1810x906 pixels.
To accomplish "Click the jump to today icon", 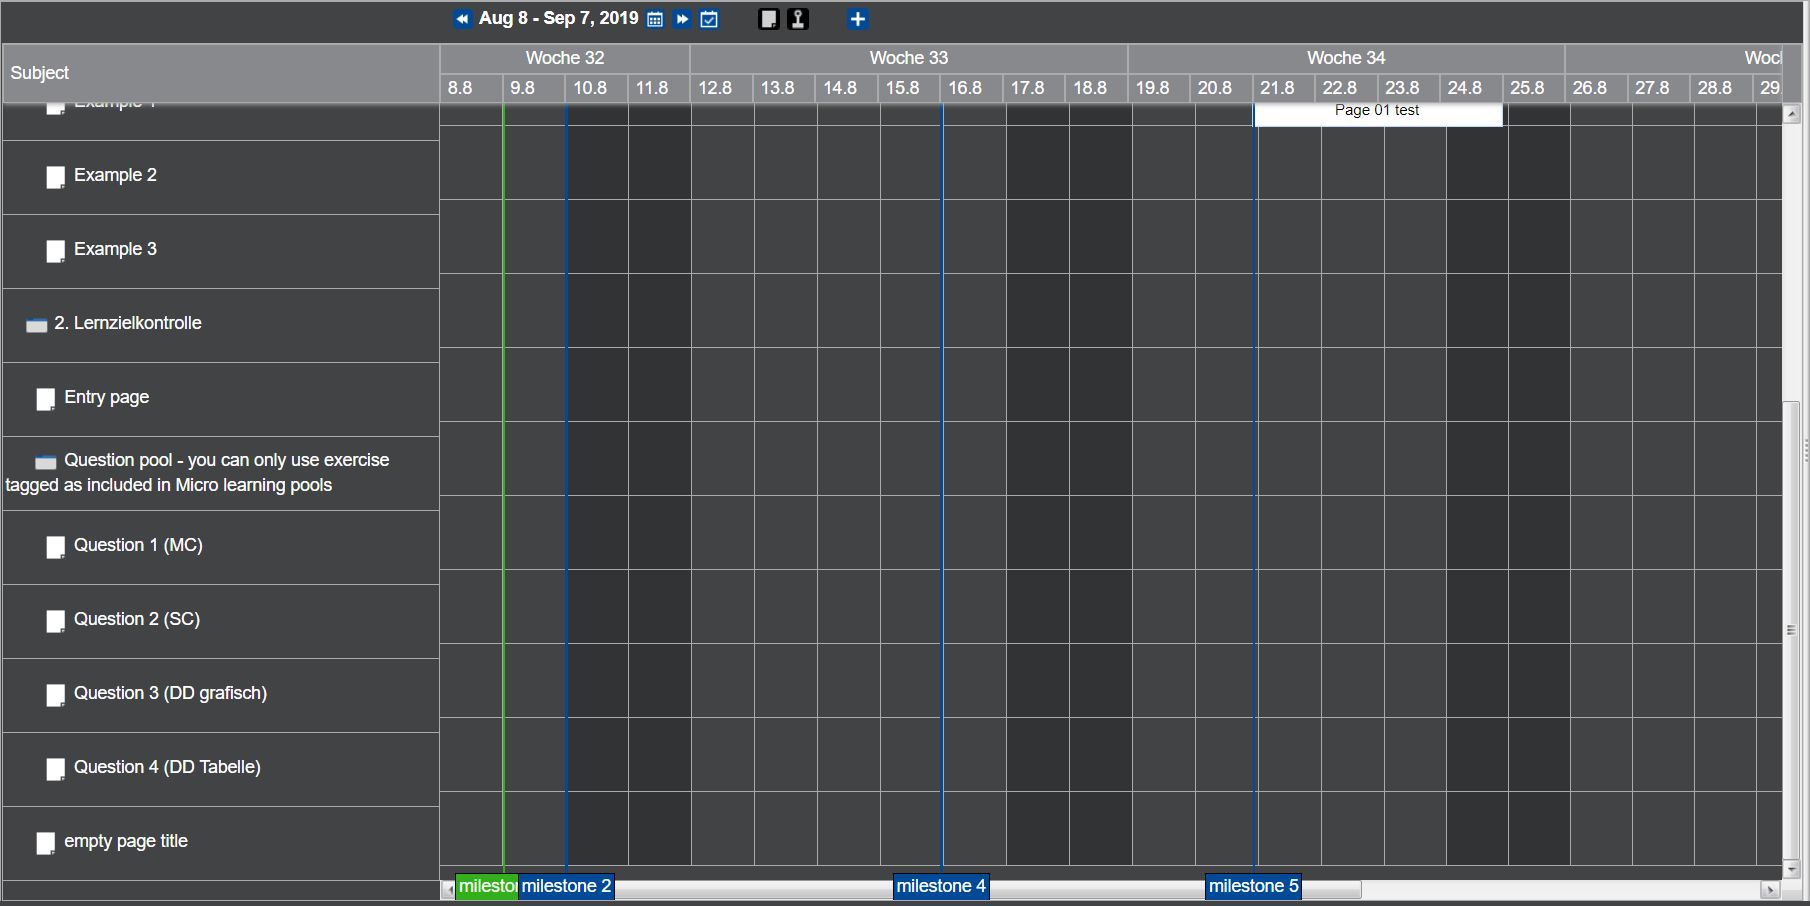I will coord(709,19).
